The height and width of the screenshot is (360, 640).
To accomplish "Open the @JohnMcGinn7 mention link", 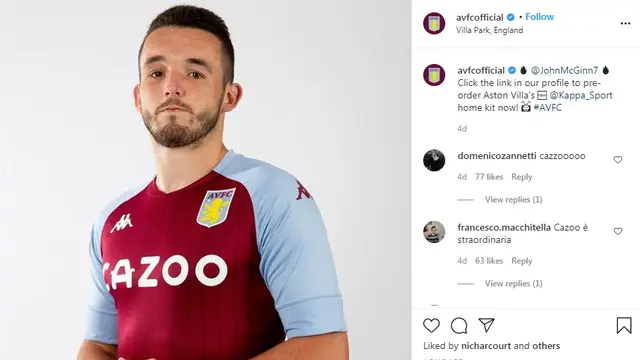I will (x=564, y=70).
